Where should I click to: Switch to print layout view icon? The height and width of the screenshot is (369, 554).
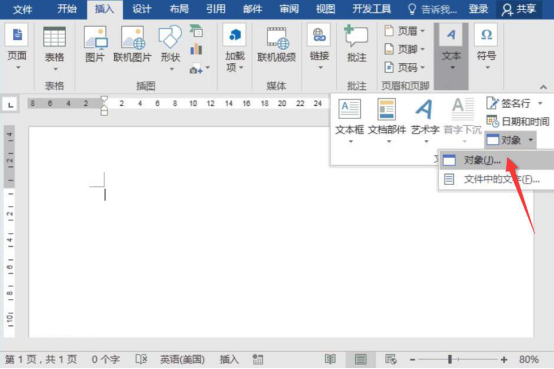pos(360,359)
